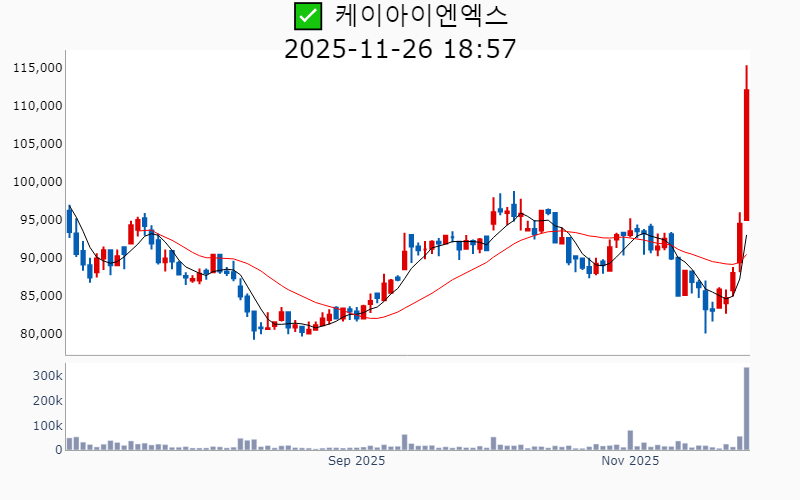Click the 105,000 price axis label

(x=38, y=144)
